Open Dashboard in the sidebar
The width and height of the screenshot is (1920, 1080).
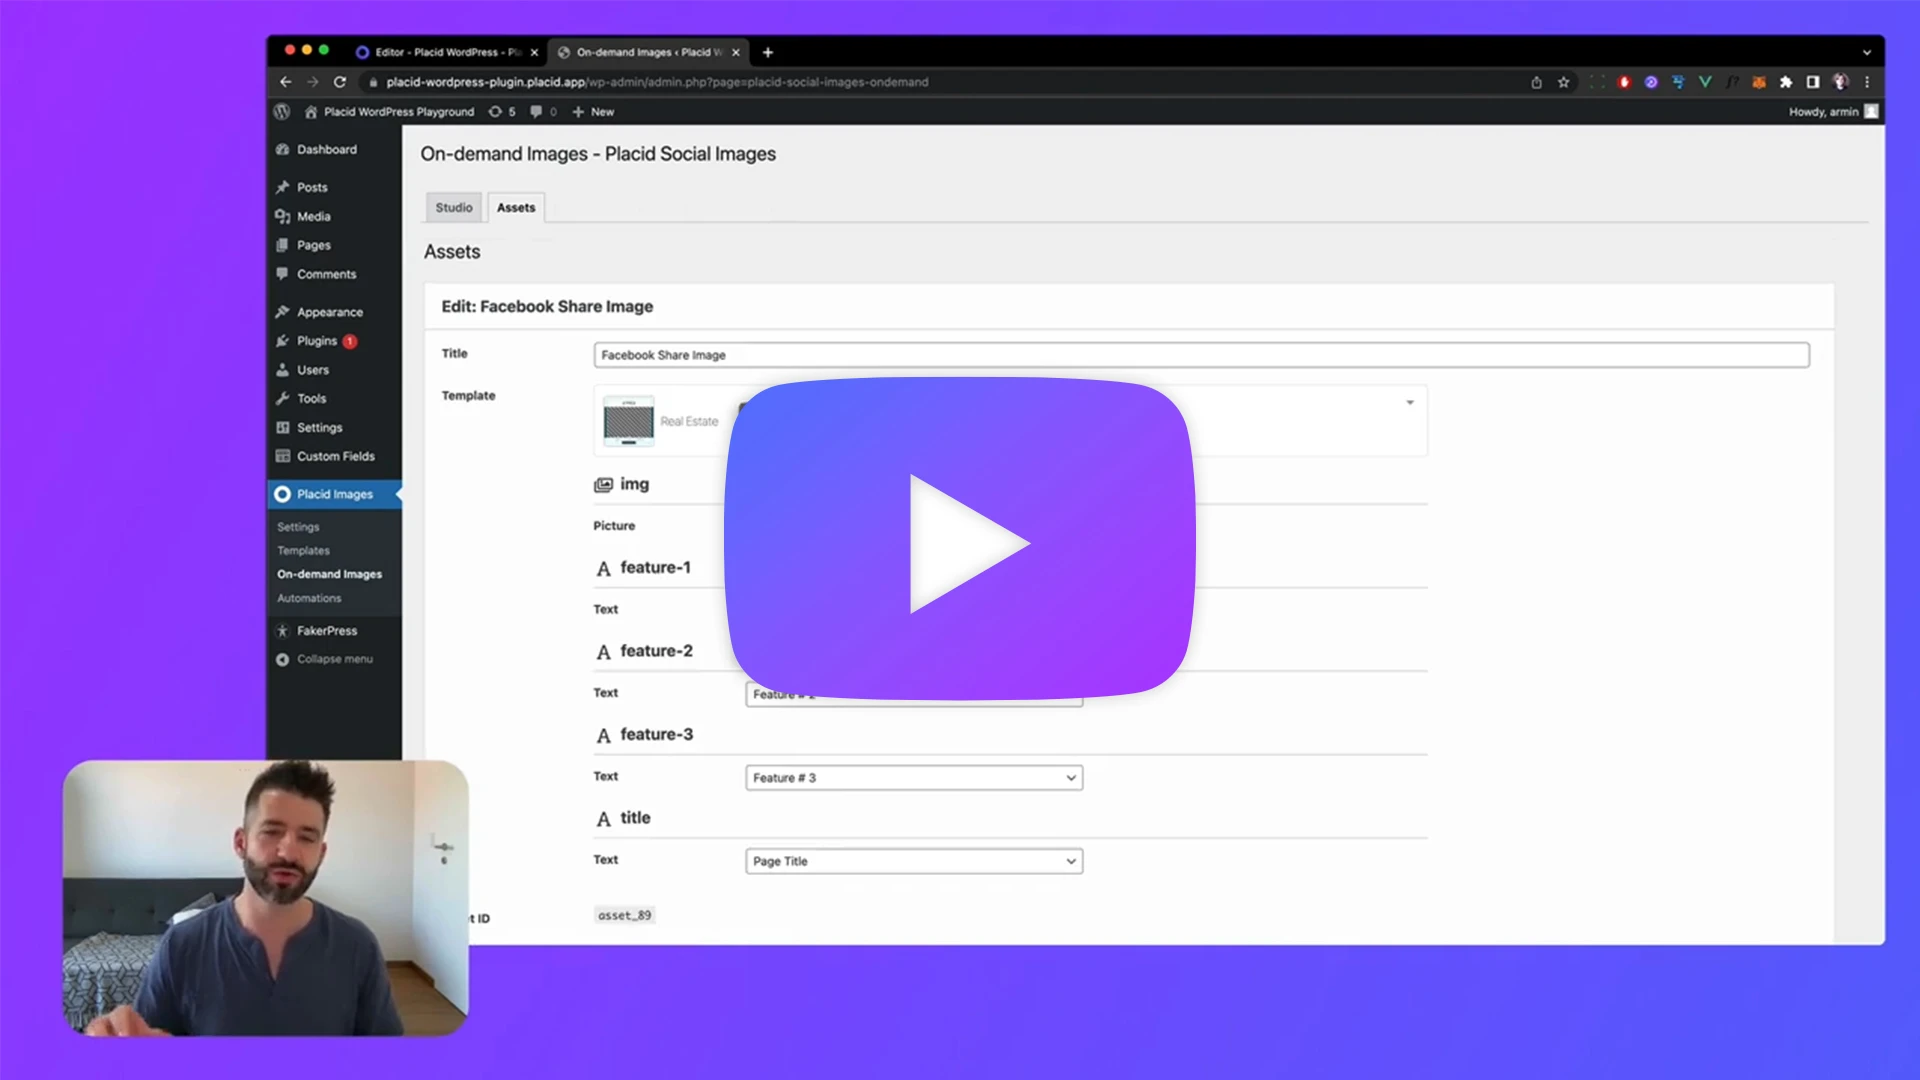(334, 150)
